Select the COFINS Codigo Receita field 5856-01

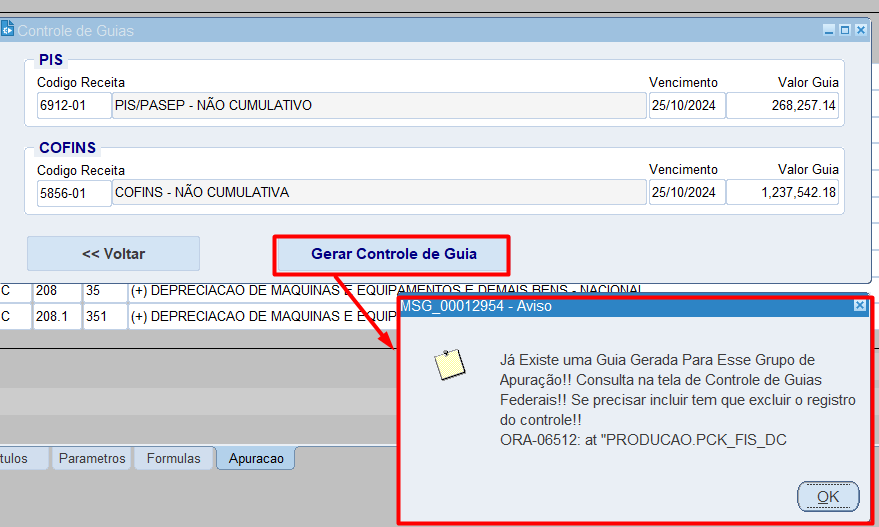(73, 193)
